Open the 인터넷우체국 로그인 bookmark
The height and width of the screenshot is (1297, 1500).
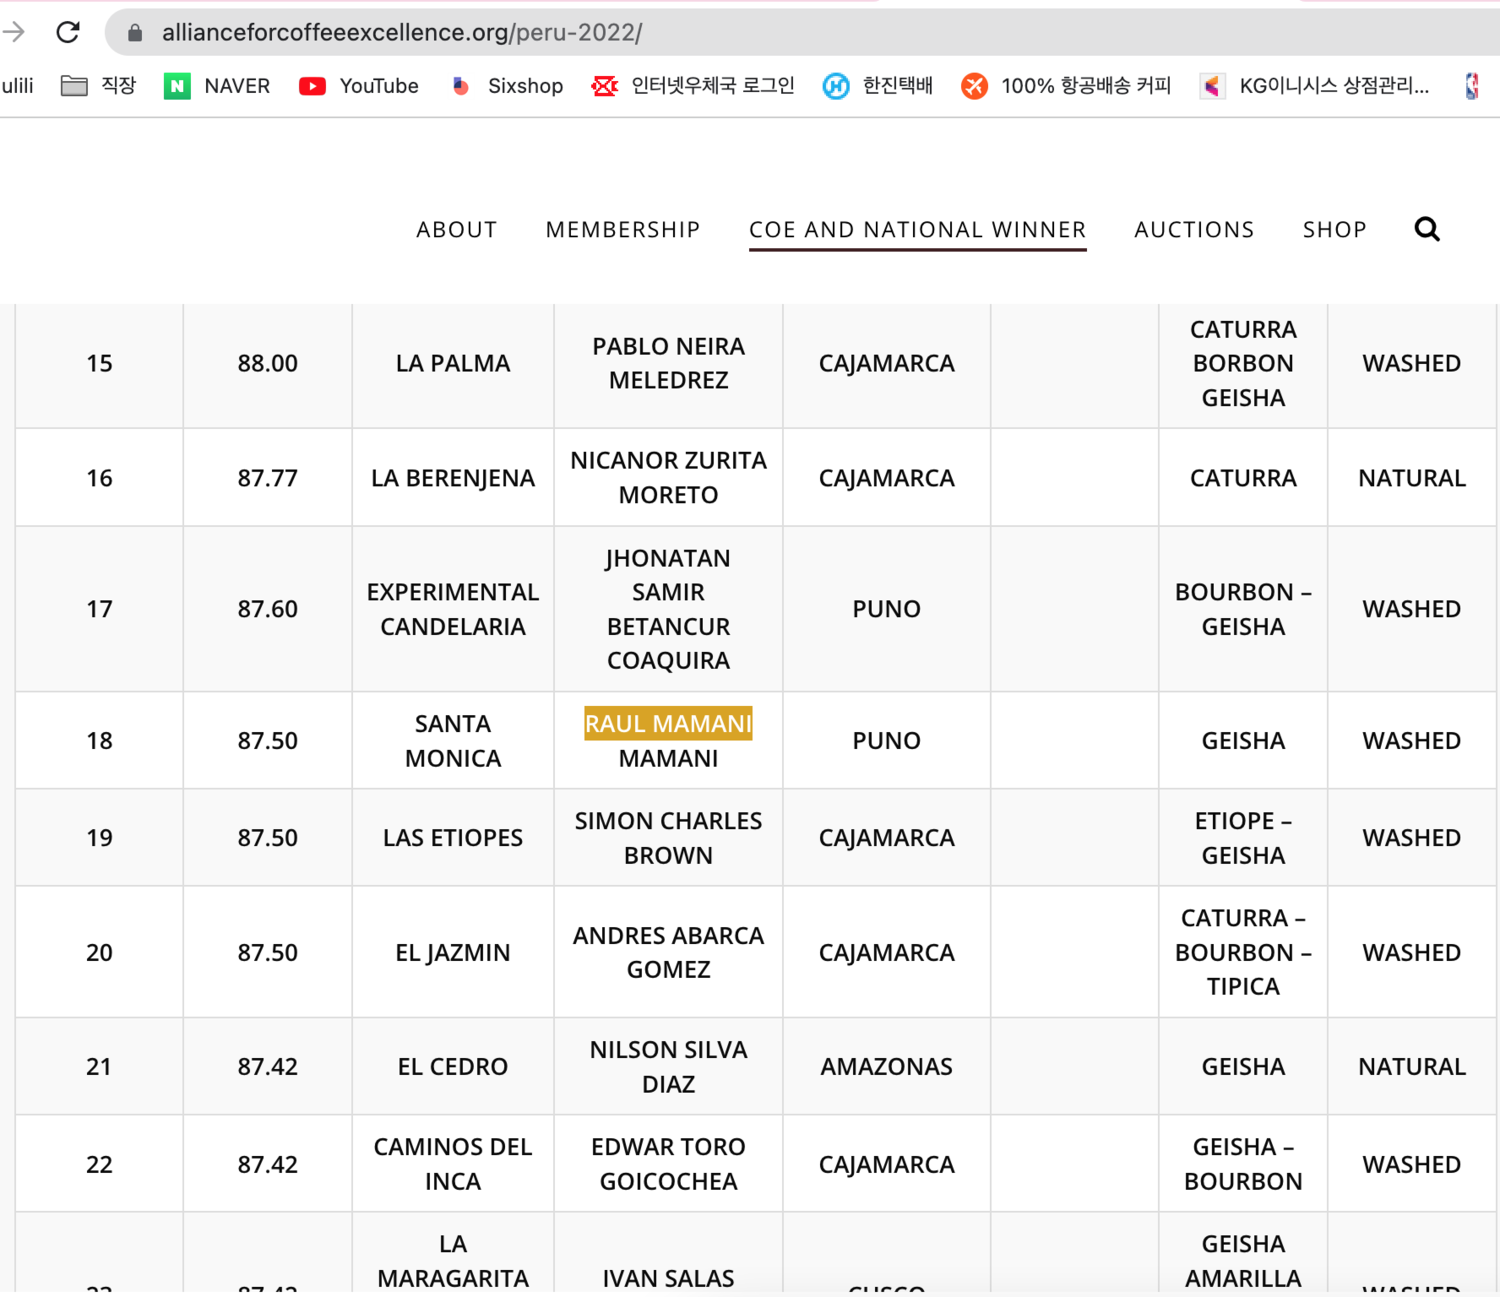(693, 86)
